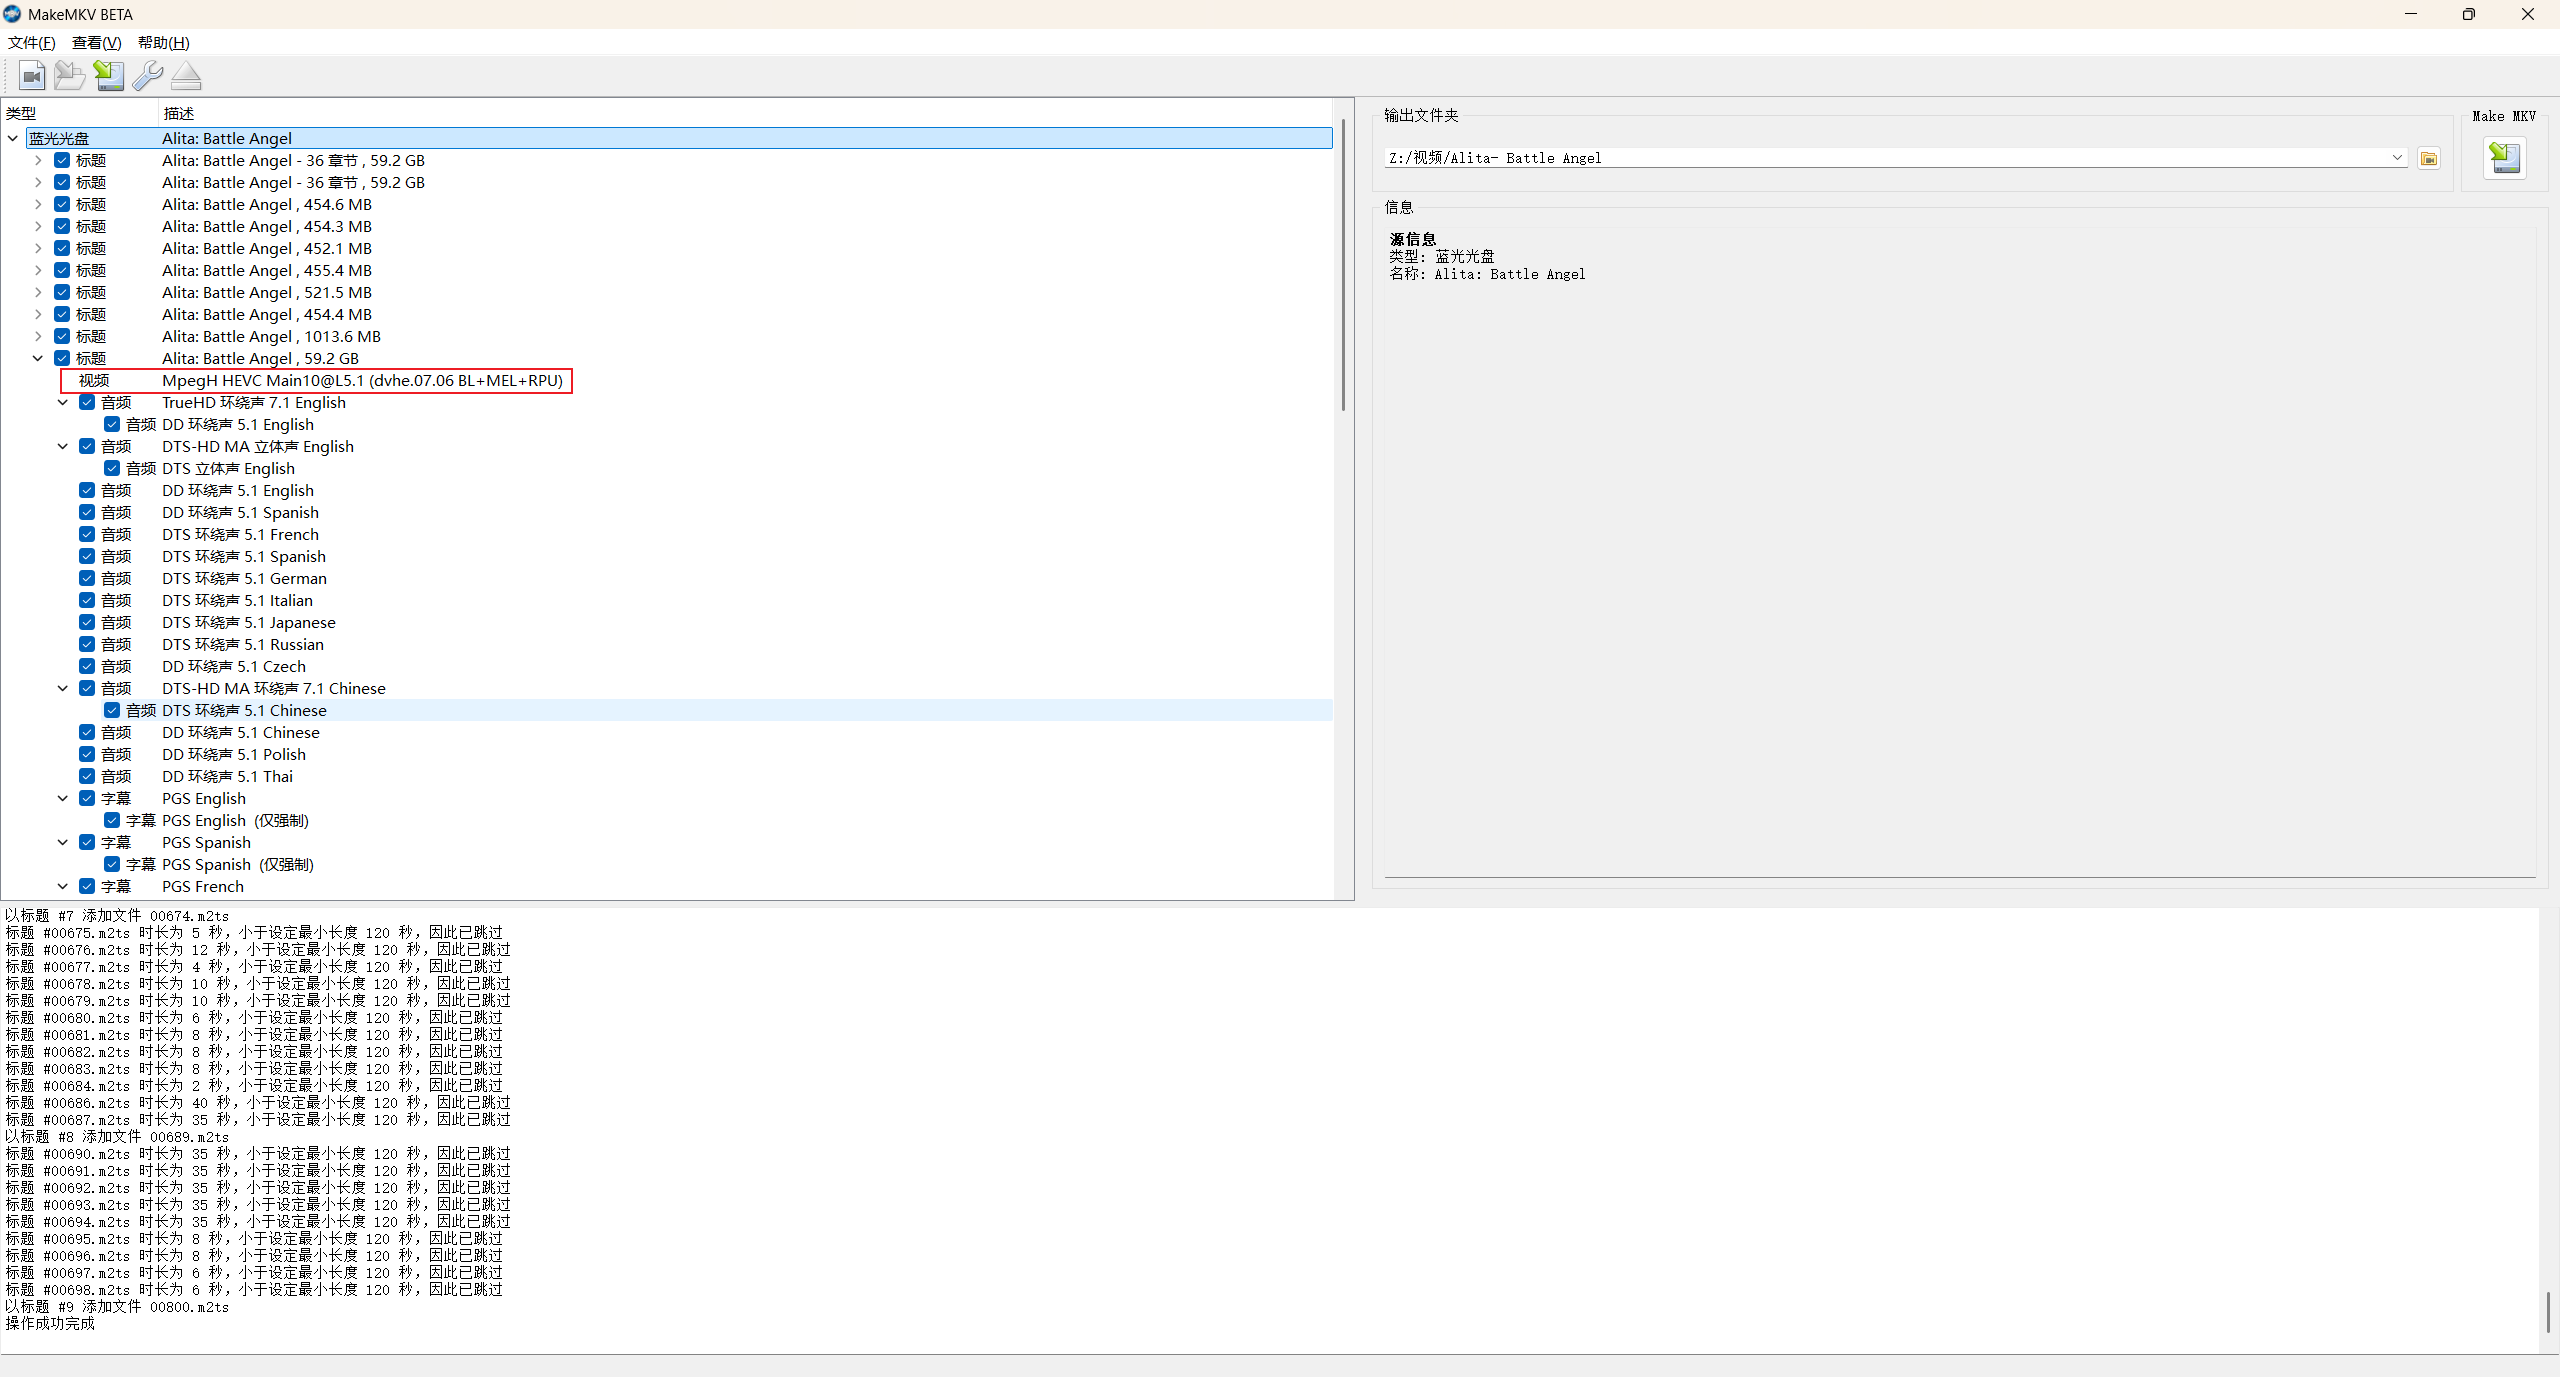Click the 描述 column header

(179, 113)
